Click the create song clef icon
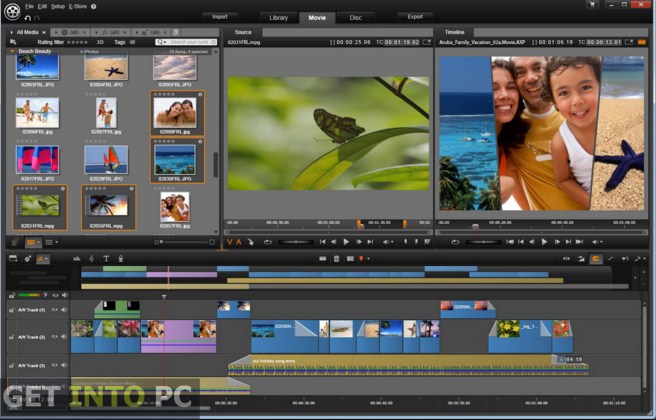 (x=92, y=259)
